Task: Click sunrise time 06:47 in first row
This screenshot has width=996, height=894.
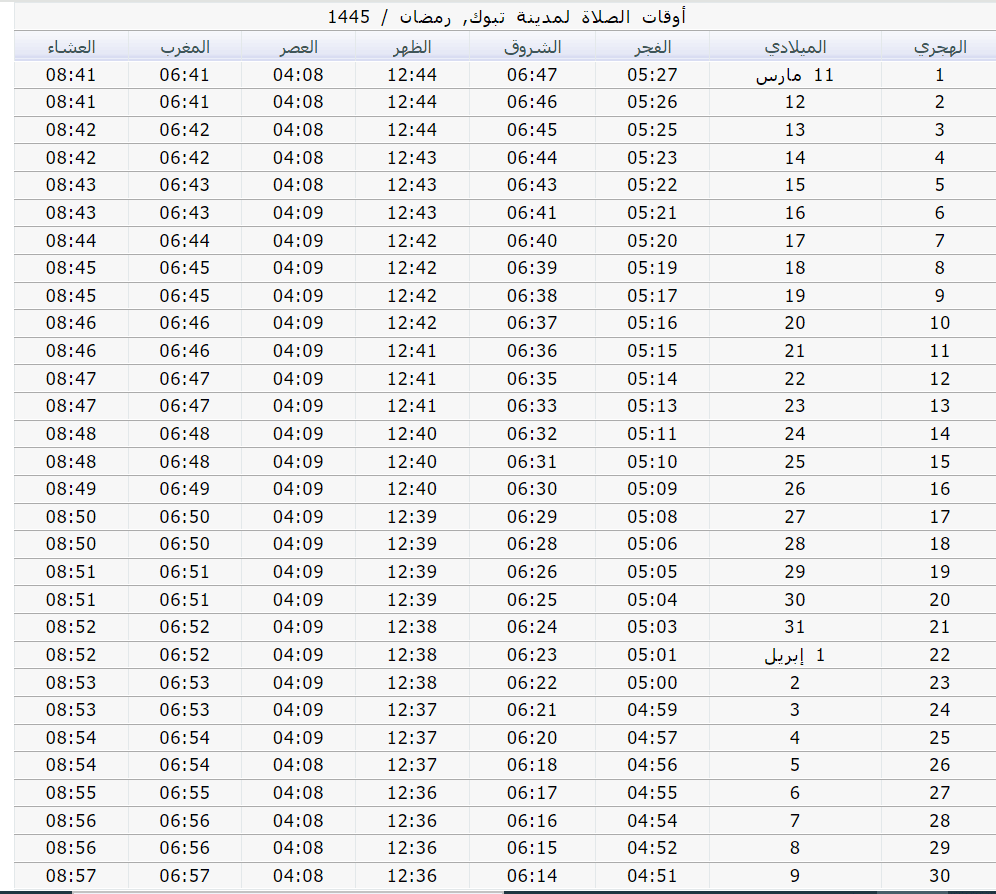Action: click(x=532, y=75)
